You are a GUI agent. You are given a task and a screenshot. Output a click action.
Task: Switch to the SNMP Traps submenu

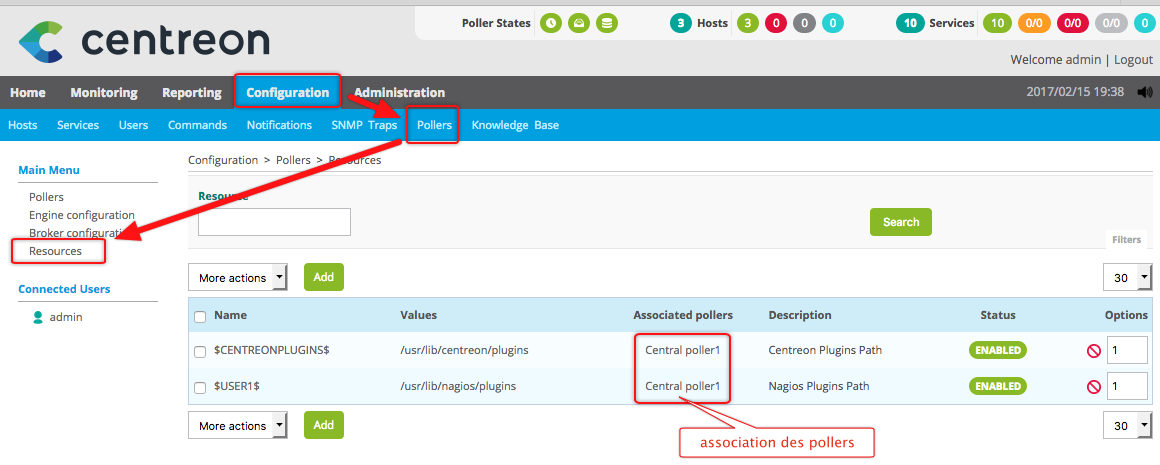[364, 125]
